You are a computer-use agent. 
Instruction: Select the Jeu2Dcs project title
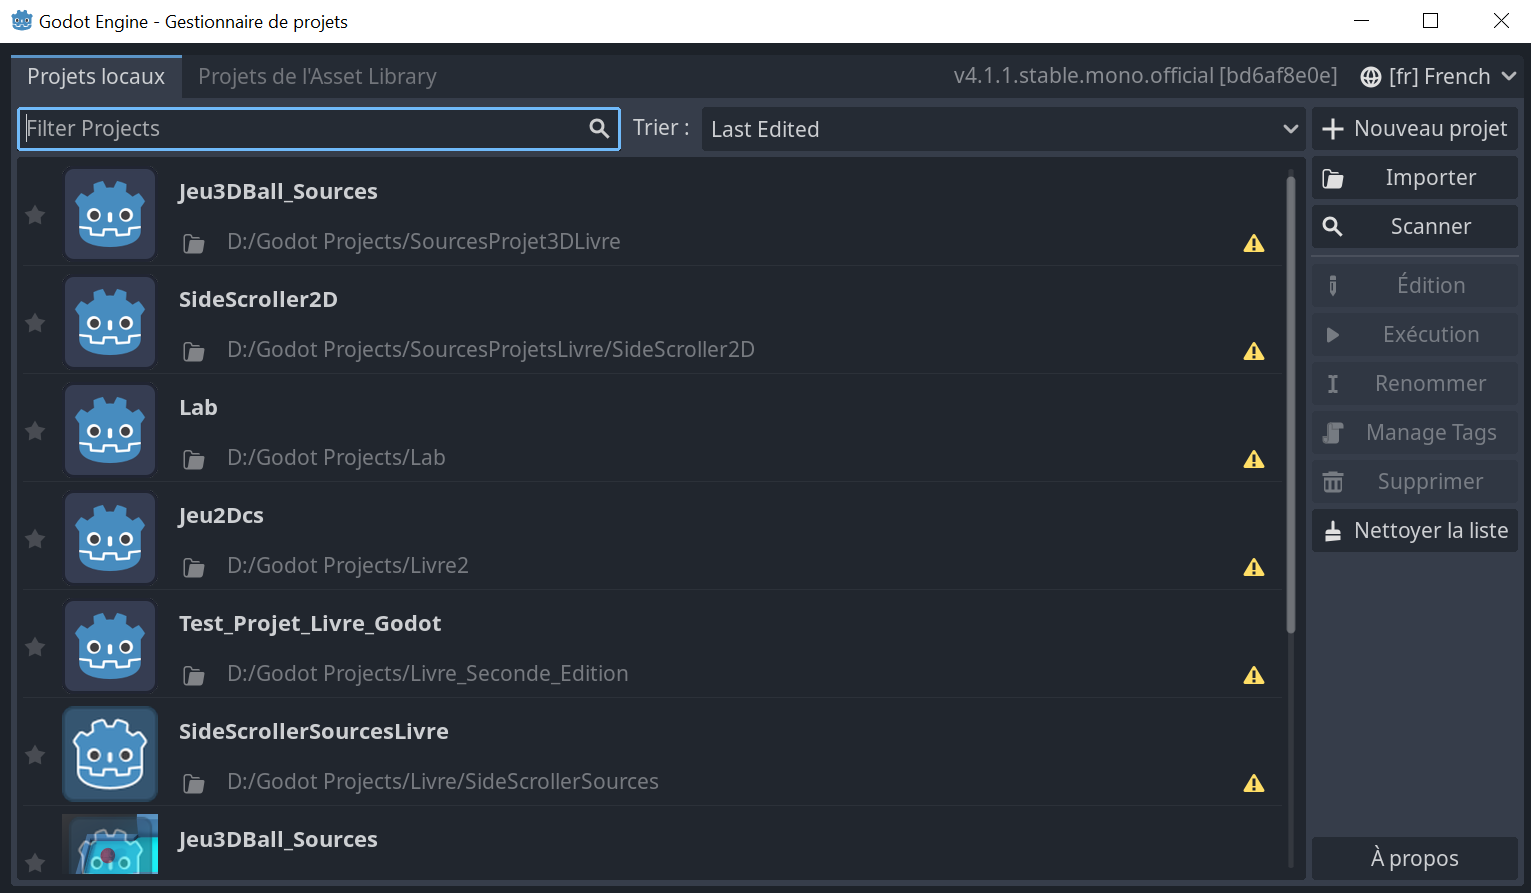click(221, 516)
